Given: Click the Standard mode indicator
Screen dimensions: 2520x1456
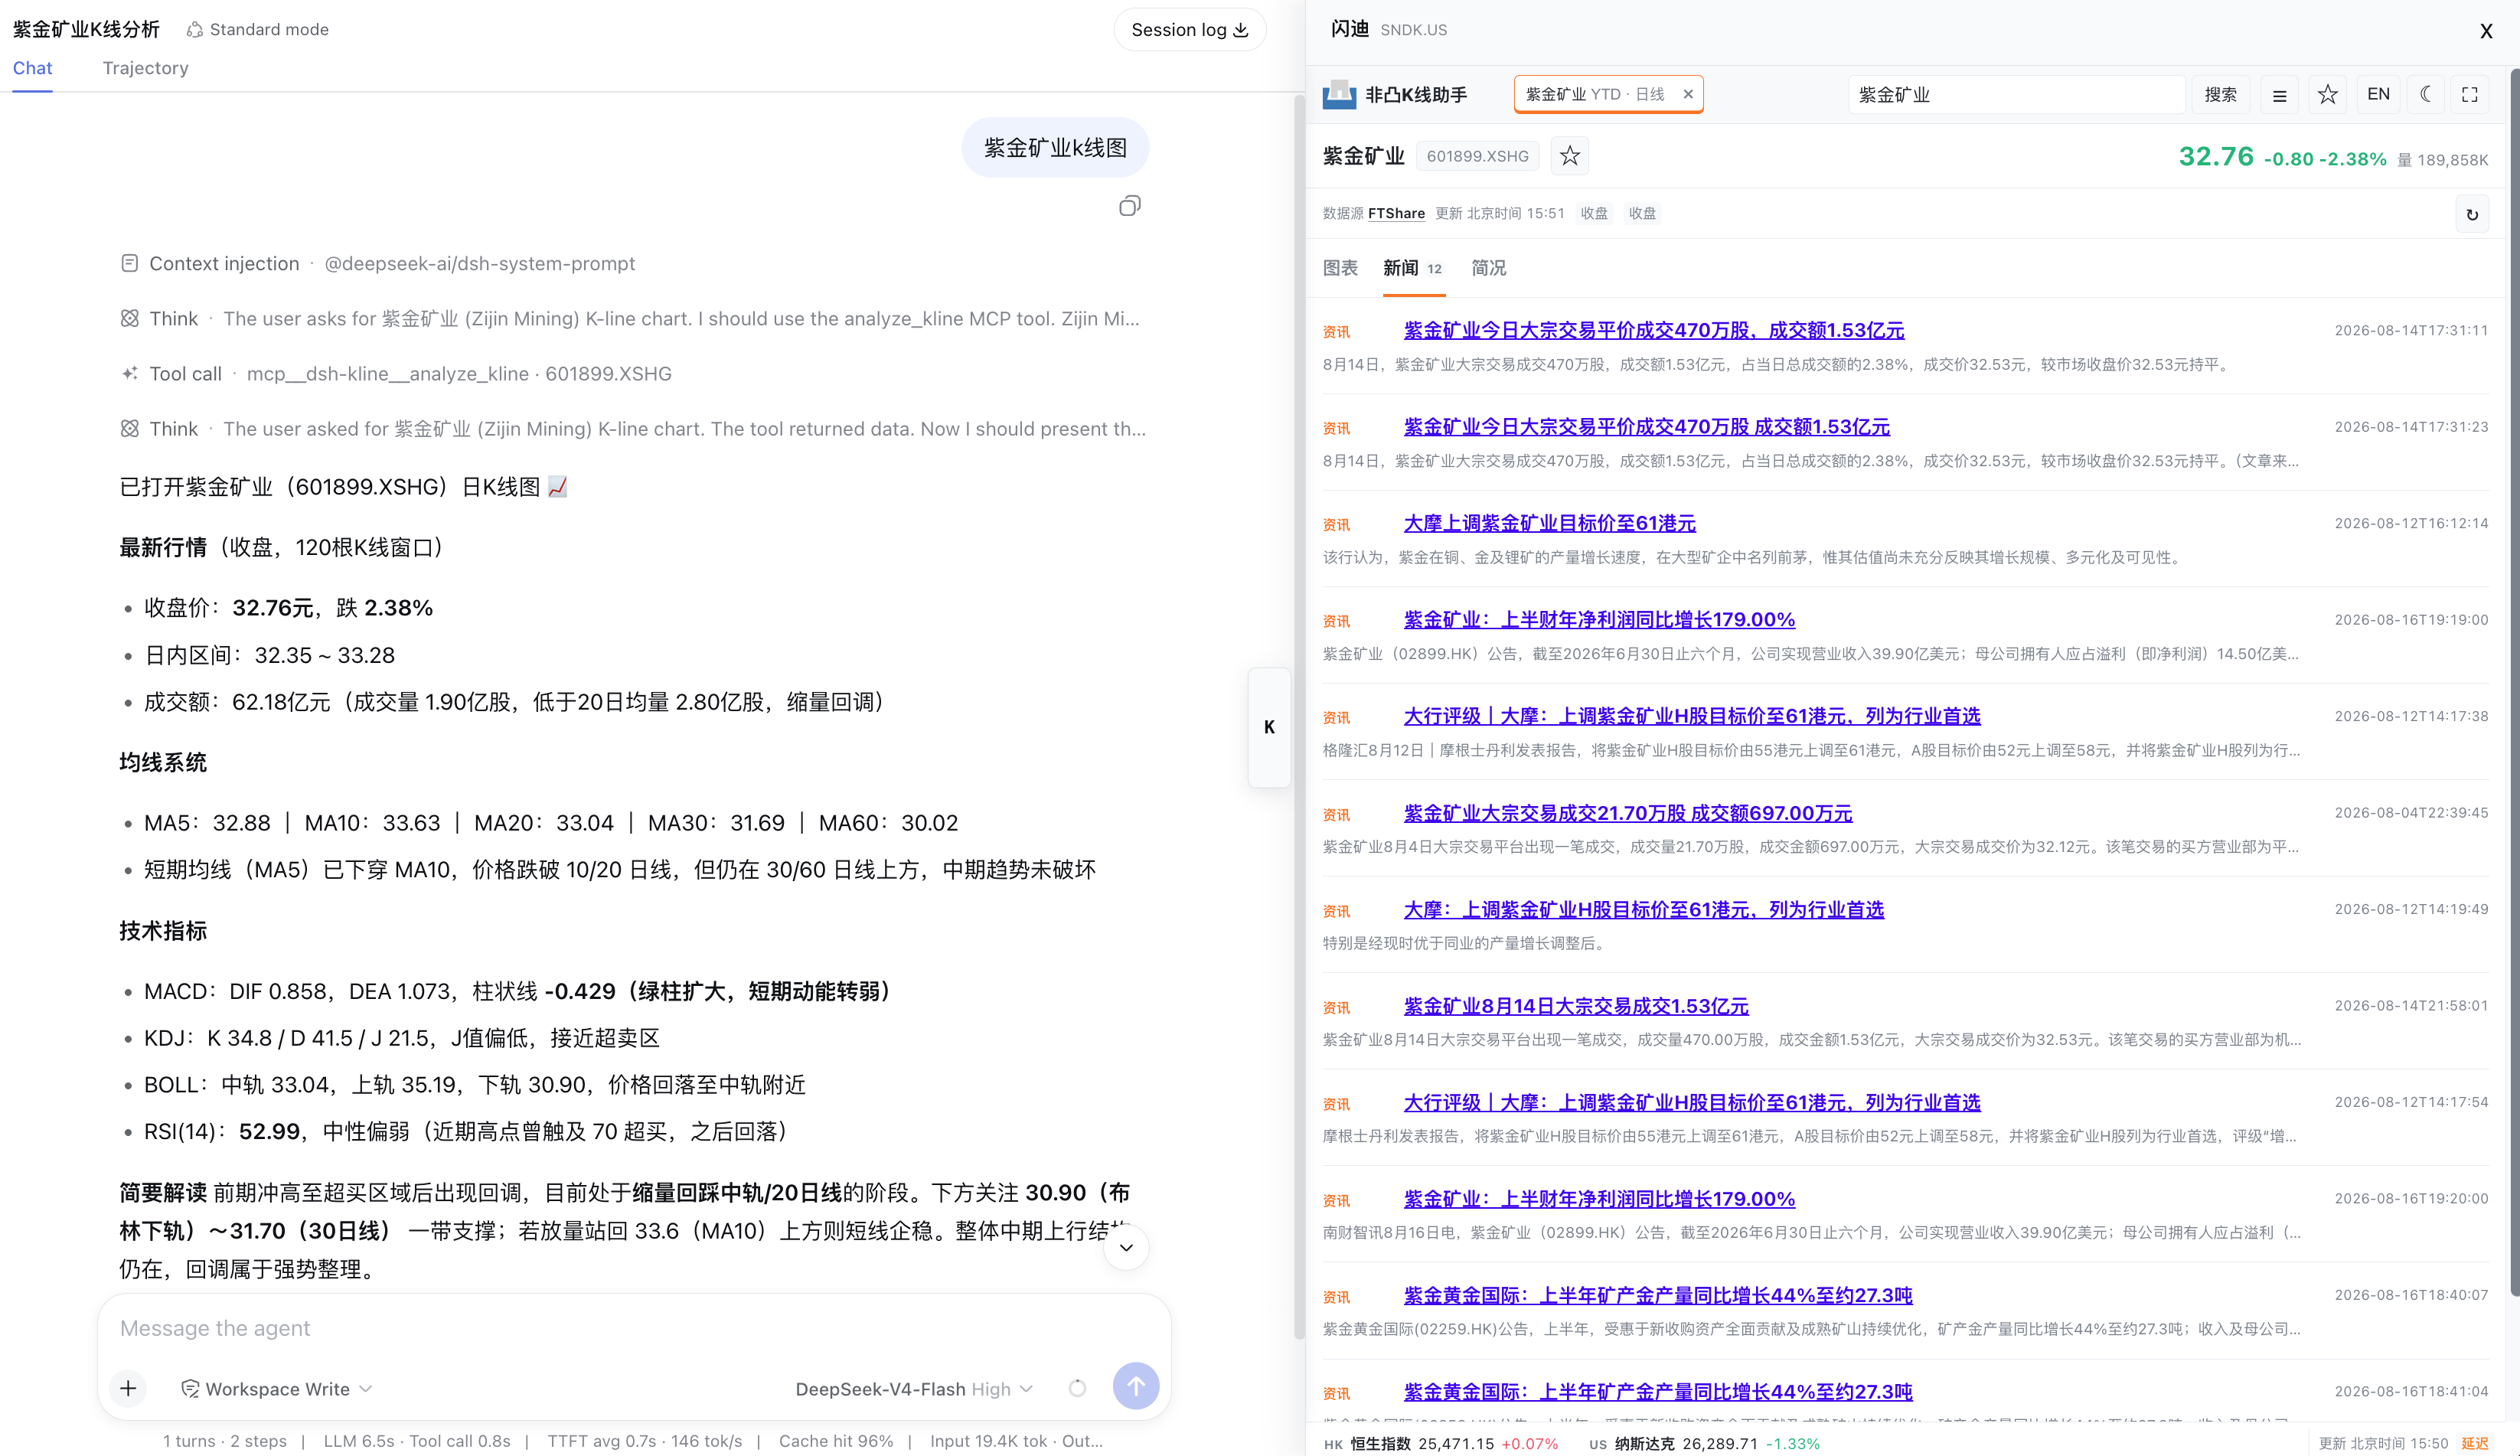Looking at the screenshot, I should 258,30.
